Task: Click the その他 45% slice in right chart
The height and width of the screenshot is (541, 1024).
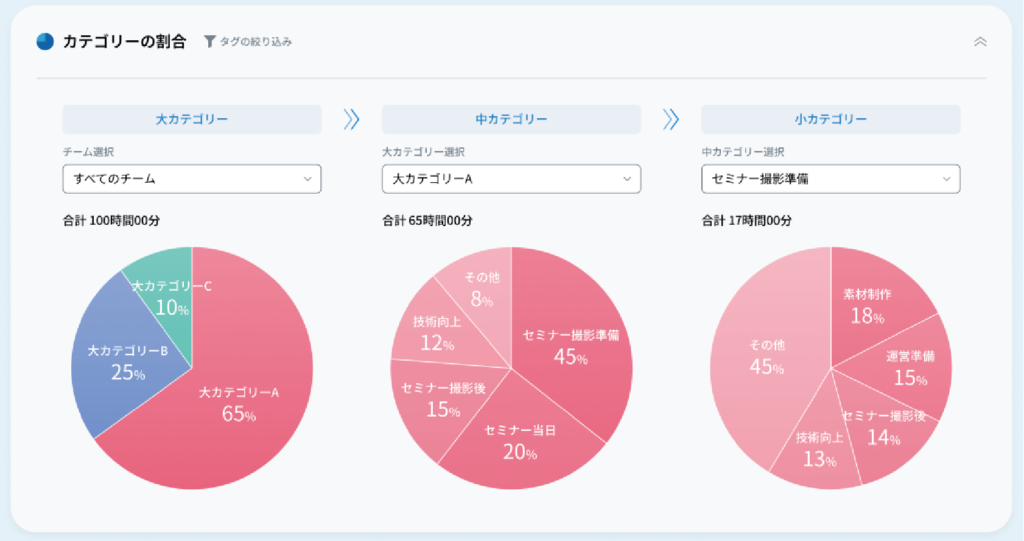Action: pos(767,356)
